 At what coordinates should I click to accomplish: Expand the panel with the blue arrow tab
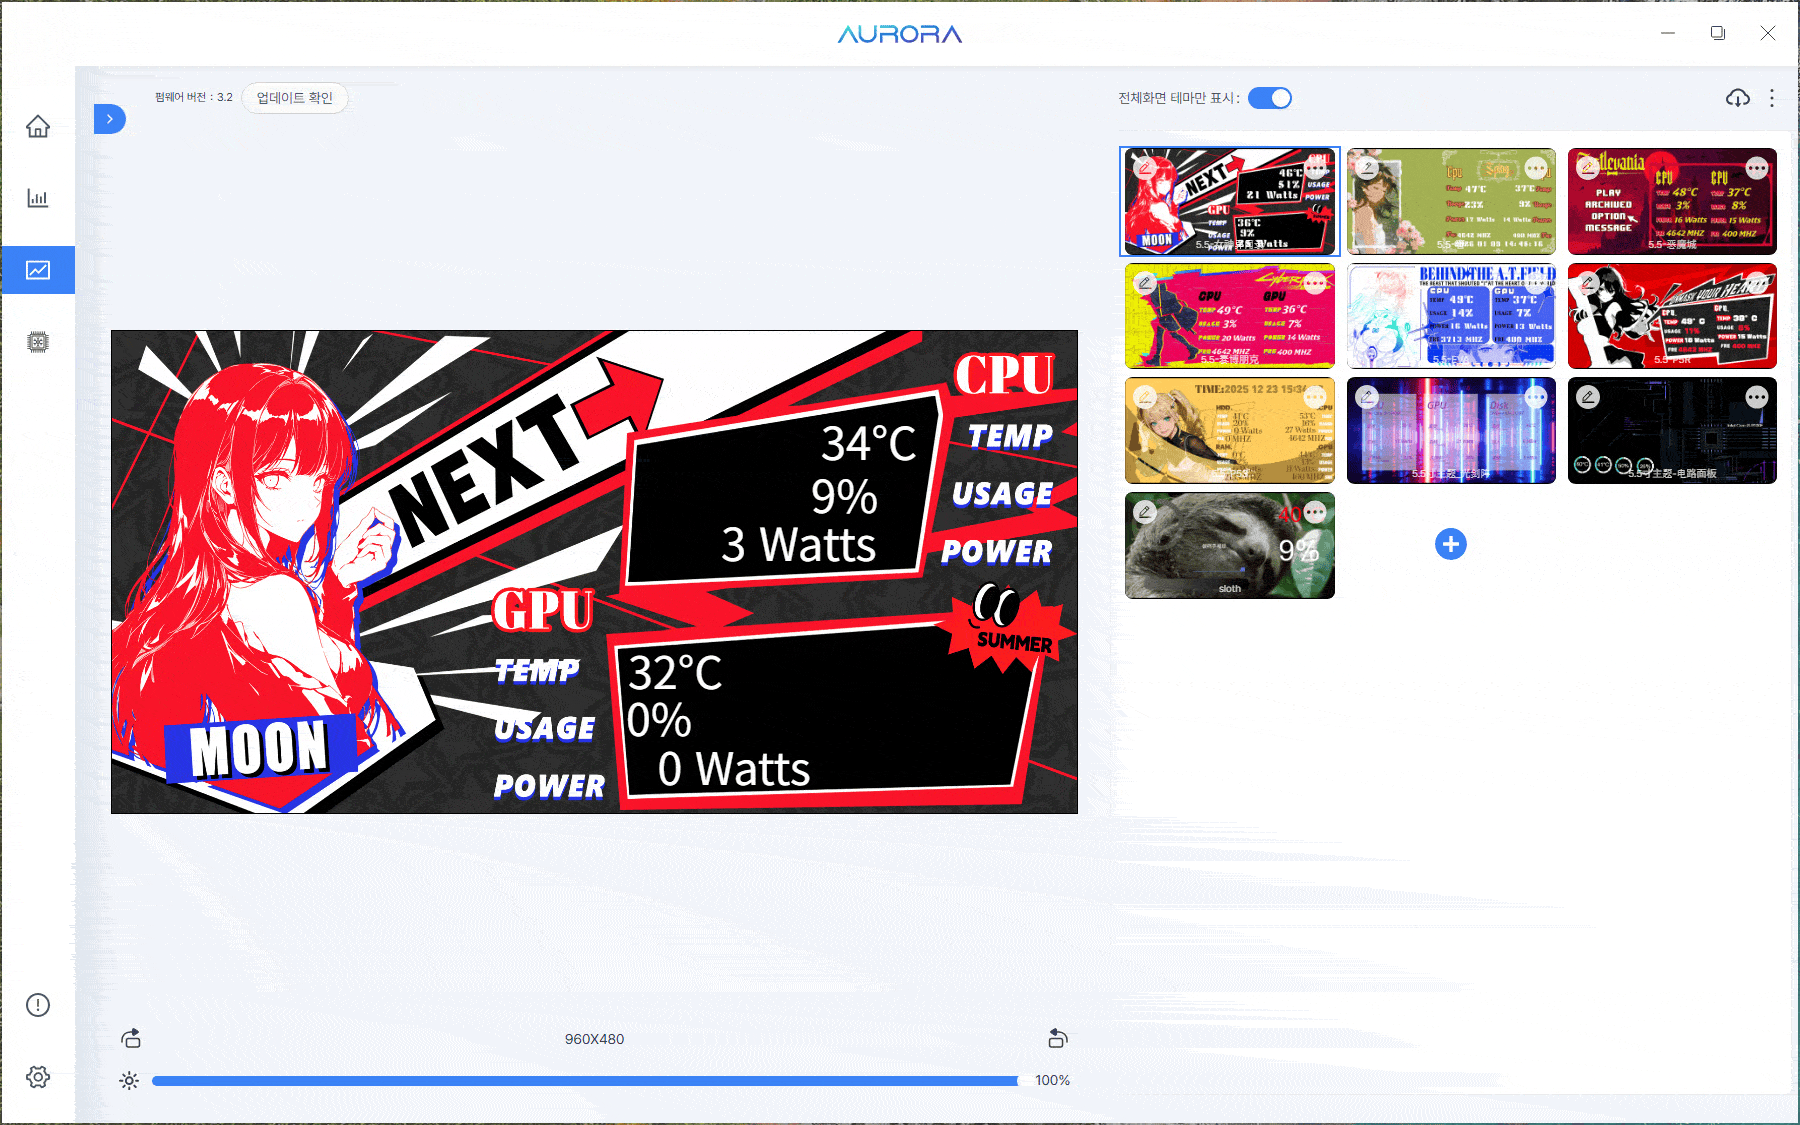(x=109, y=119)
